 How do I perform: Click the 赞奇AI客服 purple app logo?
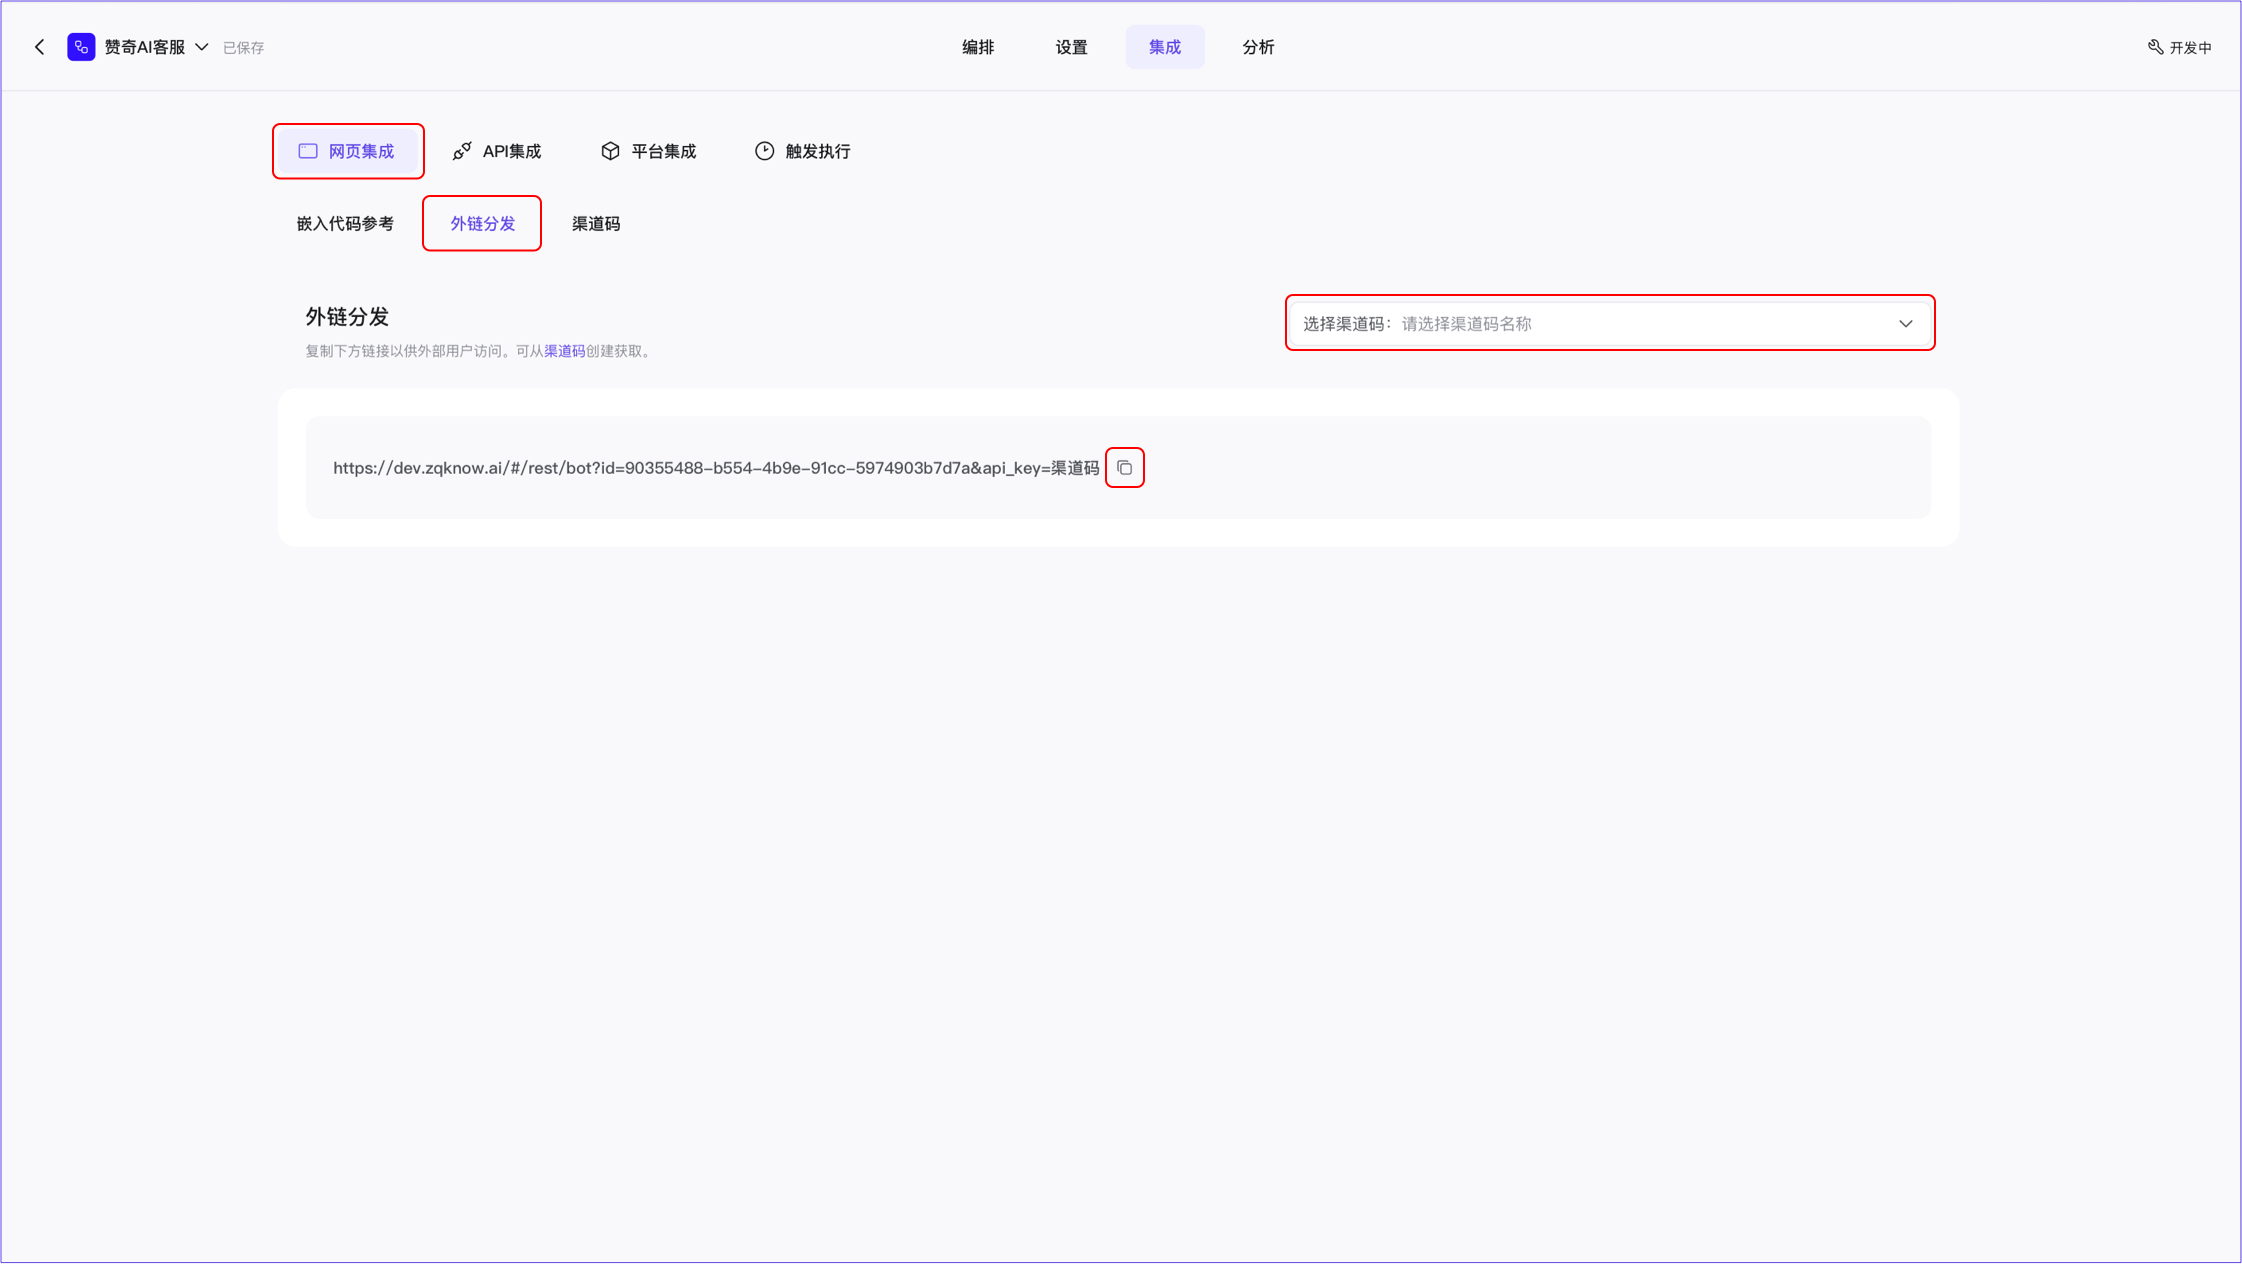pos(81,47)
